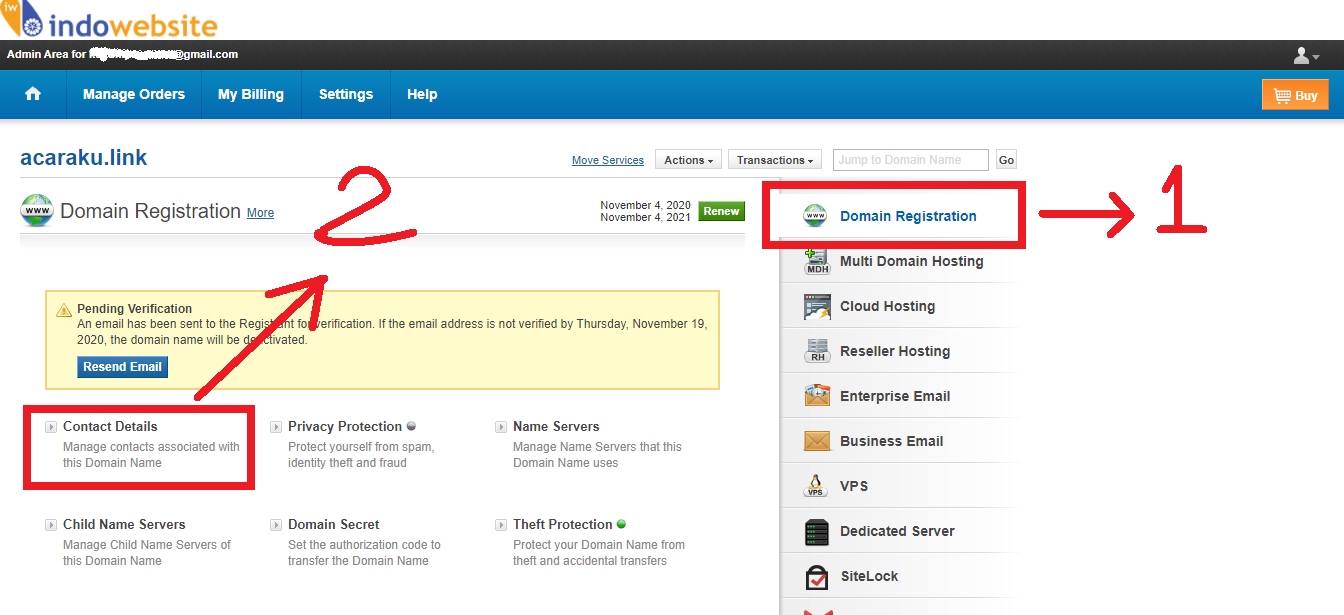Viewport: 1344px width, 615px height.
Task: Select the SiteLock padlock icon
Action: pos(817,577)
